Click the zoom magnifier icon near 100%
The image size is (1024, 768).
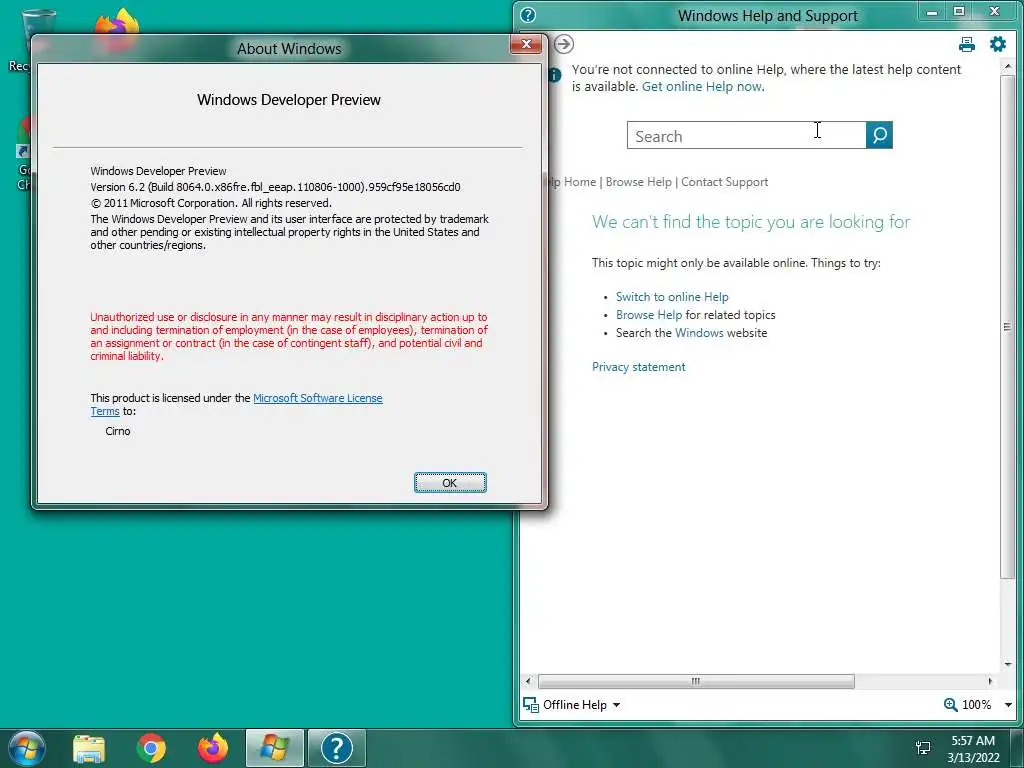(950, 705)
